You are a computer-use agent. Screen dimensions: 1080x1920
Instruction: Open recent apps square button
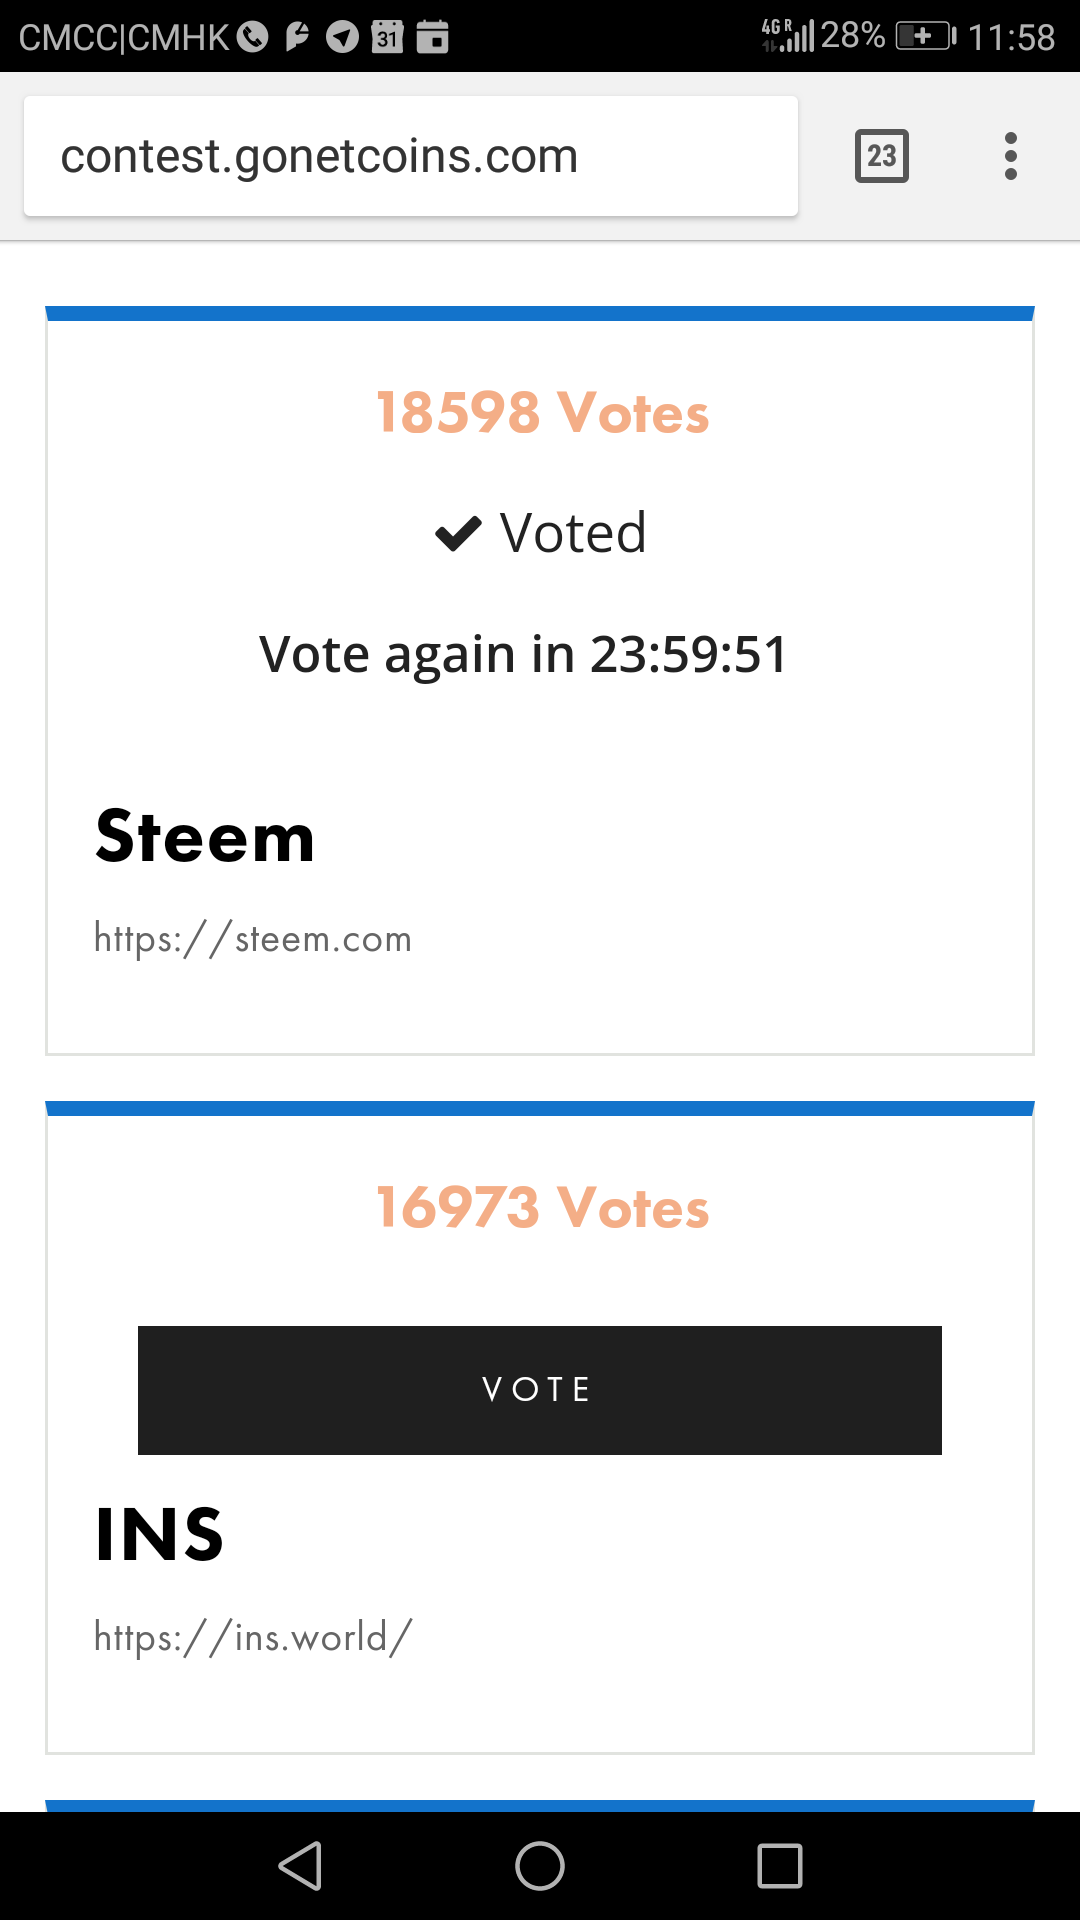(x=780, y=1866)
